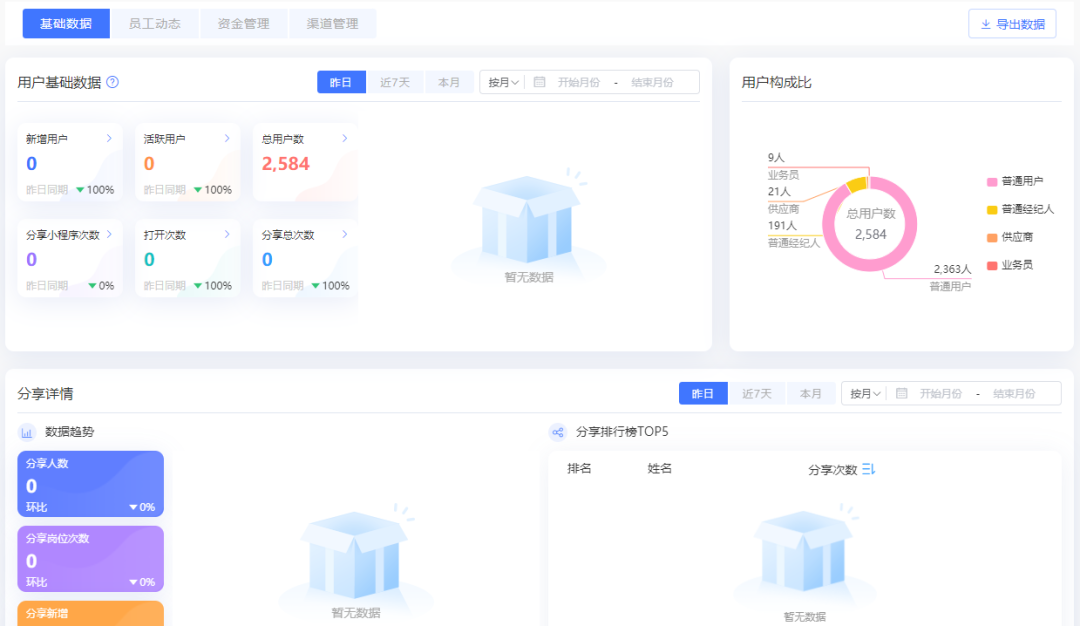Image resolution: width=1080 pixels, height=626 pixels.
Task: Select 近7天 in 分享详情 filter
Action: pos(756,393)
